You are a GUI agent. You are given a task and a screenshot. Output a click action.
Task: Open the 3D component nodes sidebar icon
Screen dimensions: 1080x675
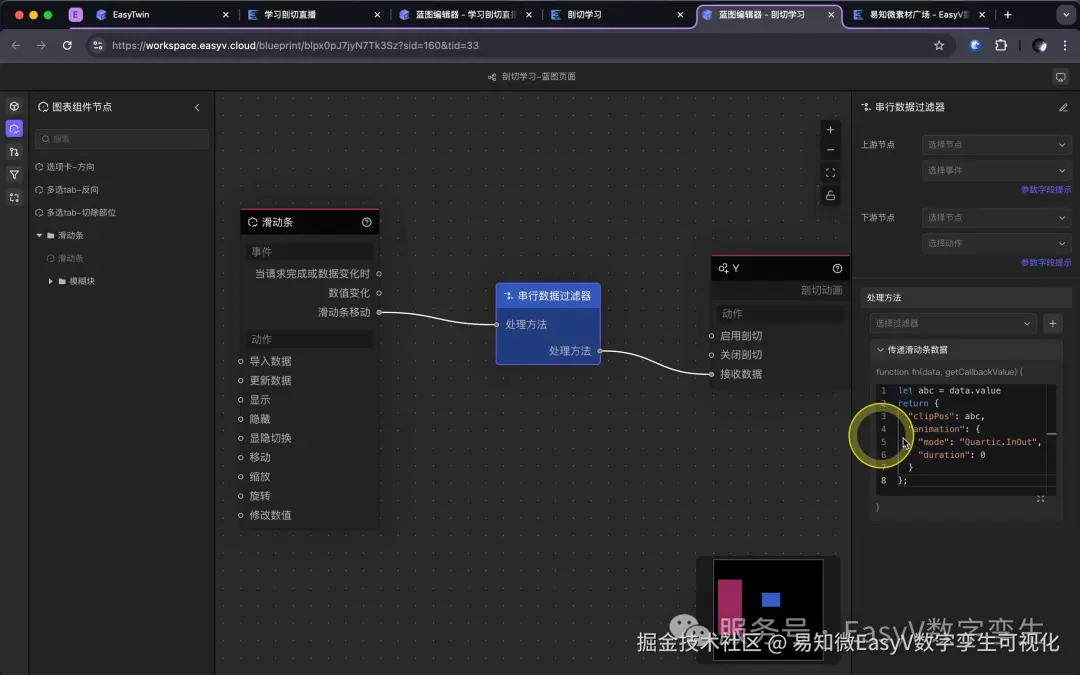coord(14,106)
